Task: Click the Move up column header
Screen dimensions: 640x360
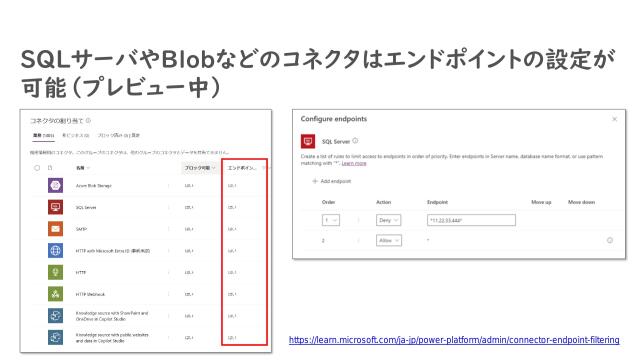Action: 541,202
